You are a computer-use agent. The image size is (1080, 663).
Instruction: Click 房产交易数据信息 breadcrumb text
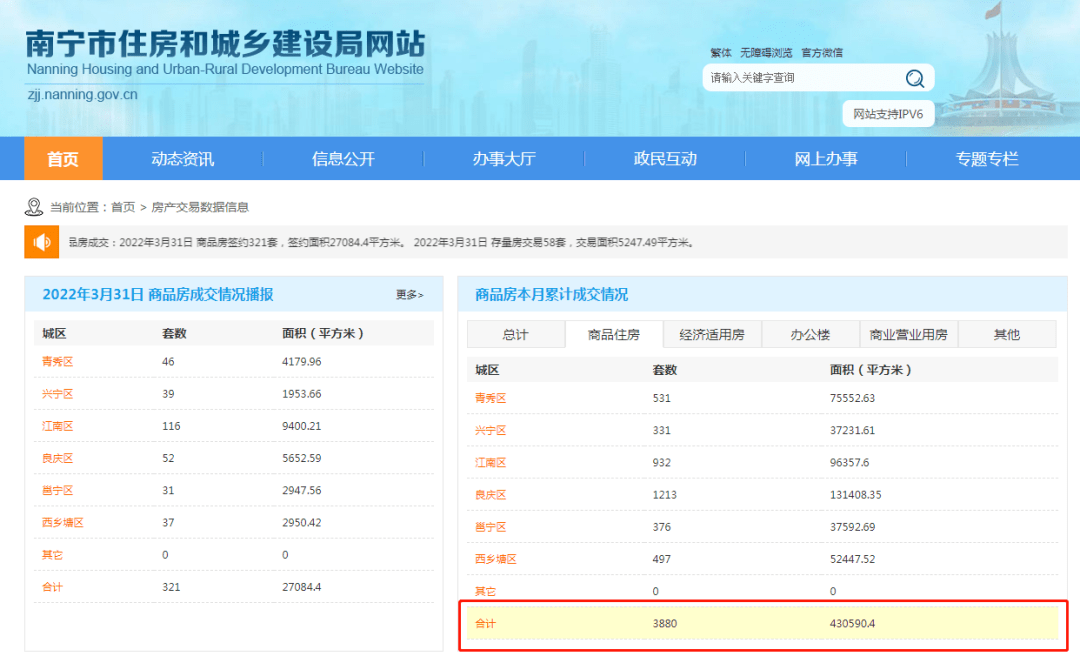pyautogui.click(x=200, y=207)
